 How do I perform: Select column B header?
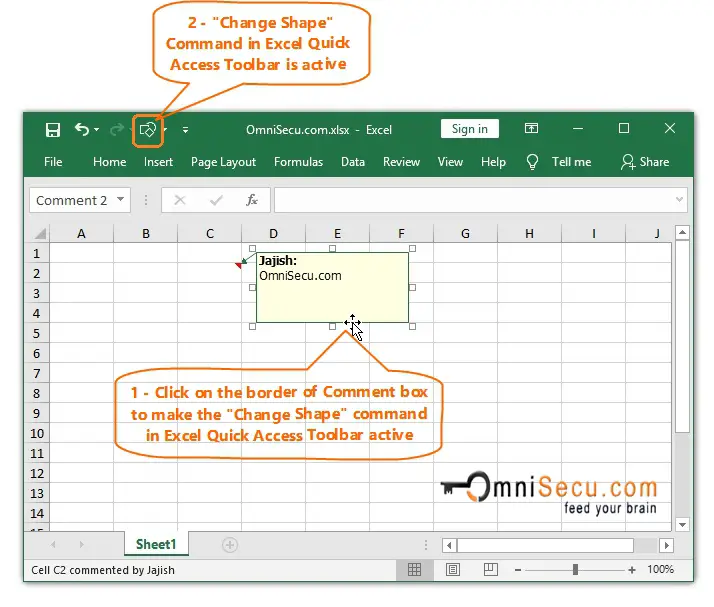(x=146, y=234)
